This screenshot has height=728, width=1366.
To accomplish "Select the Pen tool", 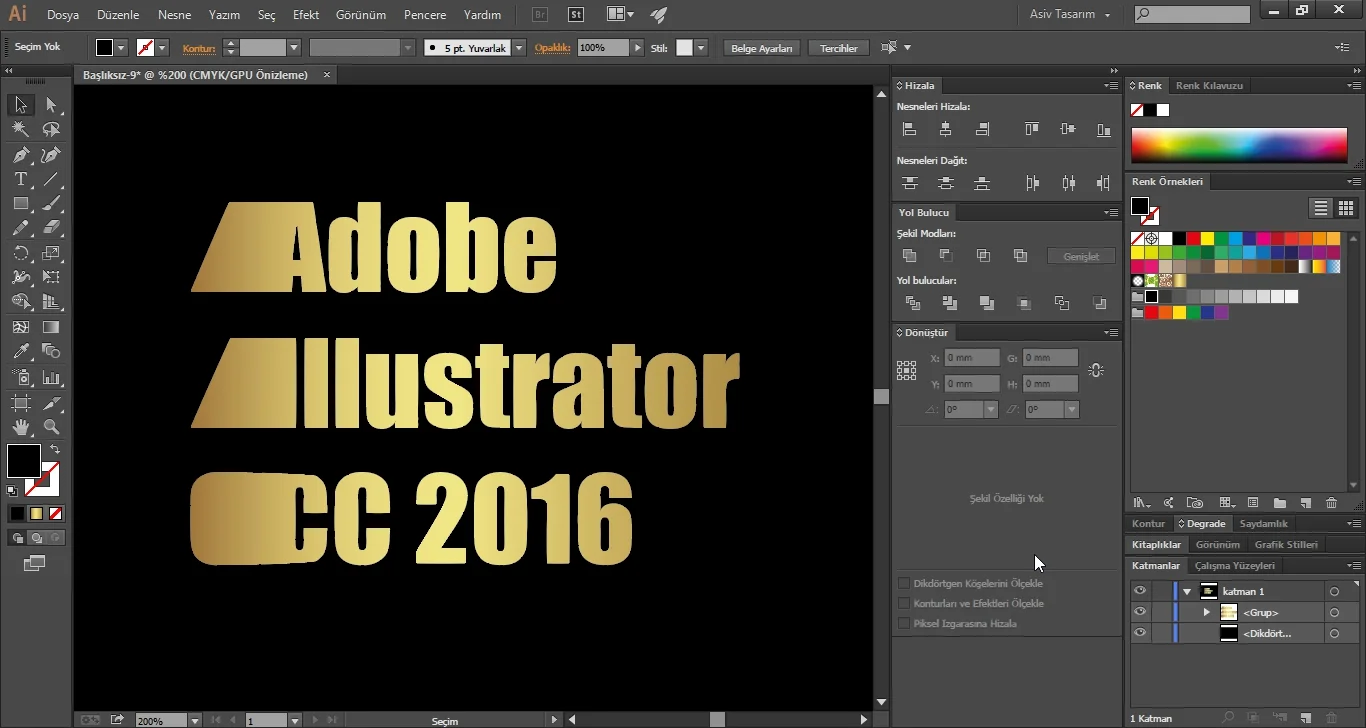I will 20,155.
